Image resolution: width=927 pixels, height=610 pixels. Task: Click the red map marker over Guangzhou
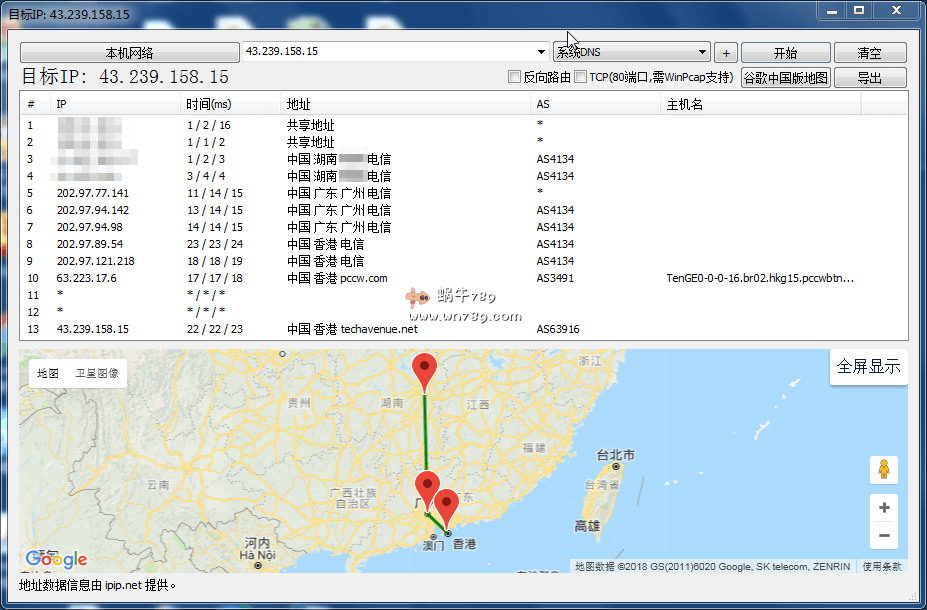[427, 488]
